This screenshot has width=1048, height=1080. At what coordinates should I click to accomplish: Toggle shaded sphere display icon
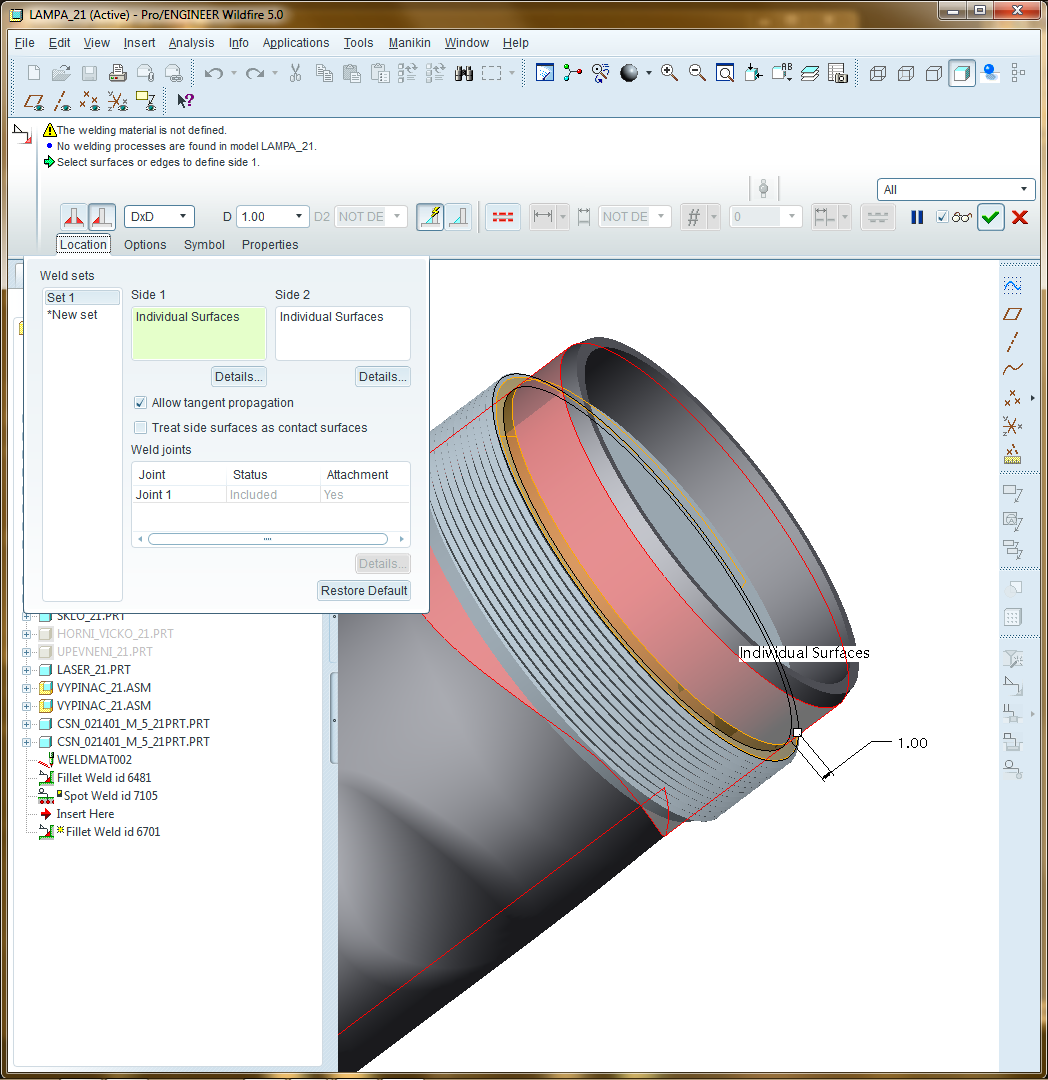pos(629,73)
